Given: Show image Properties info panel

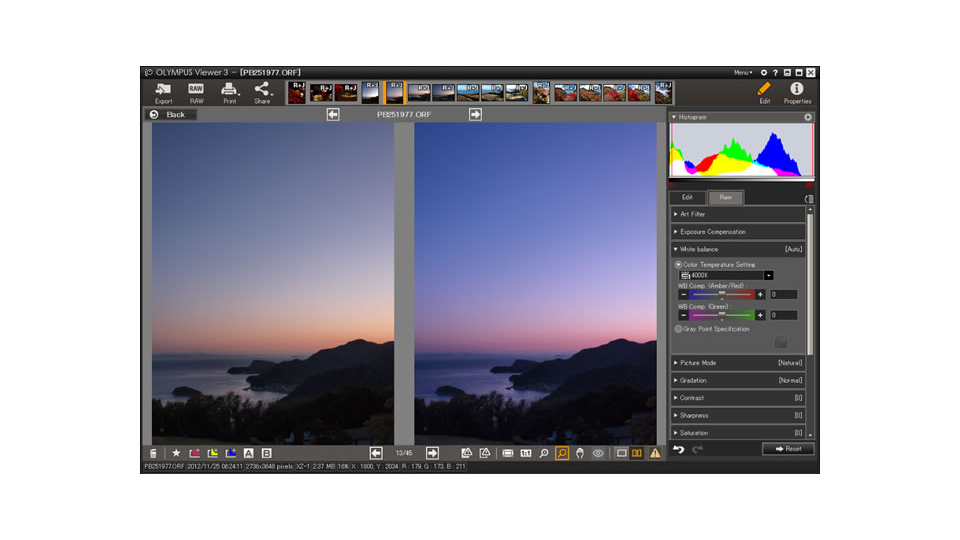Looking at the screenshot, I should (x=797, y=92).
